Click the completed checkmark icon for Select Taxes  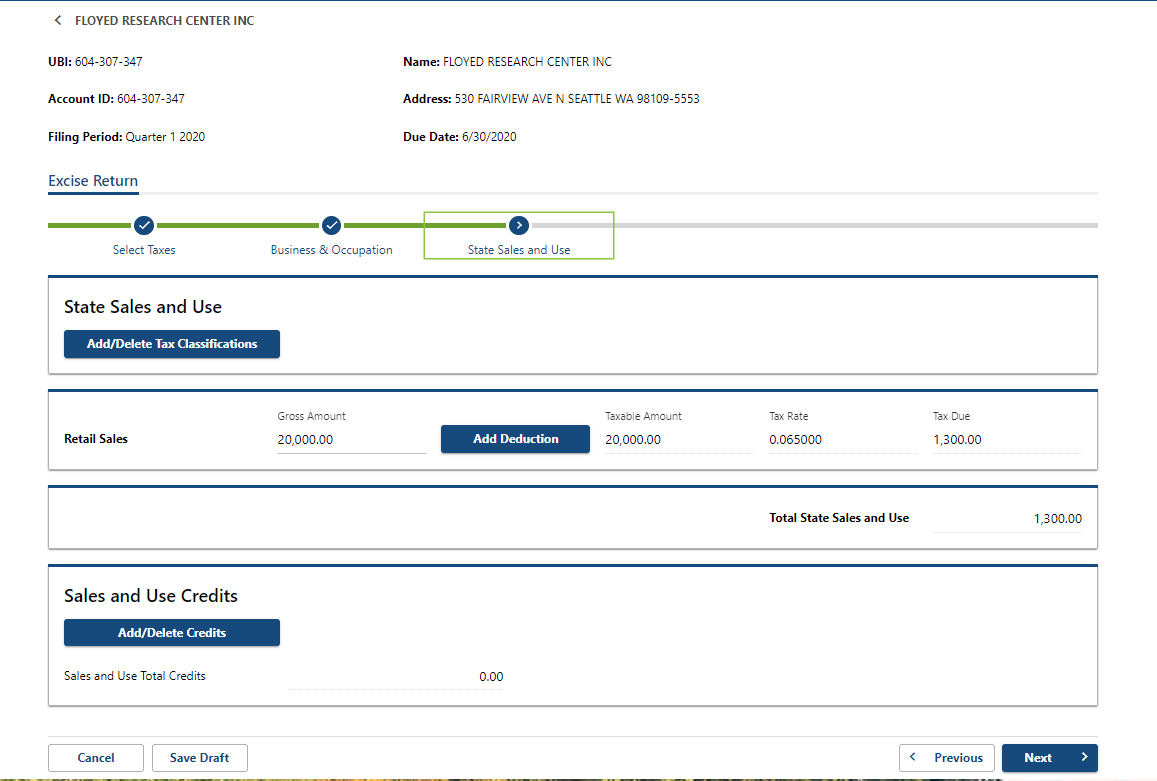(x=144, y=225)
